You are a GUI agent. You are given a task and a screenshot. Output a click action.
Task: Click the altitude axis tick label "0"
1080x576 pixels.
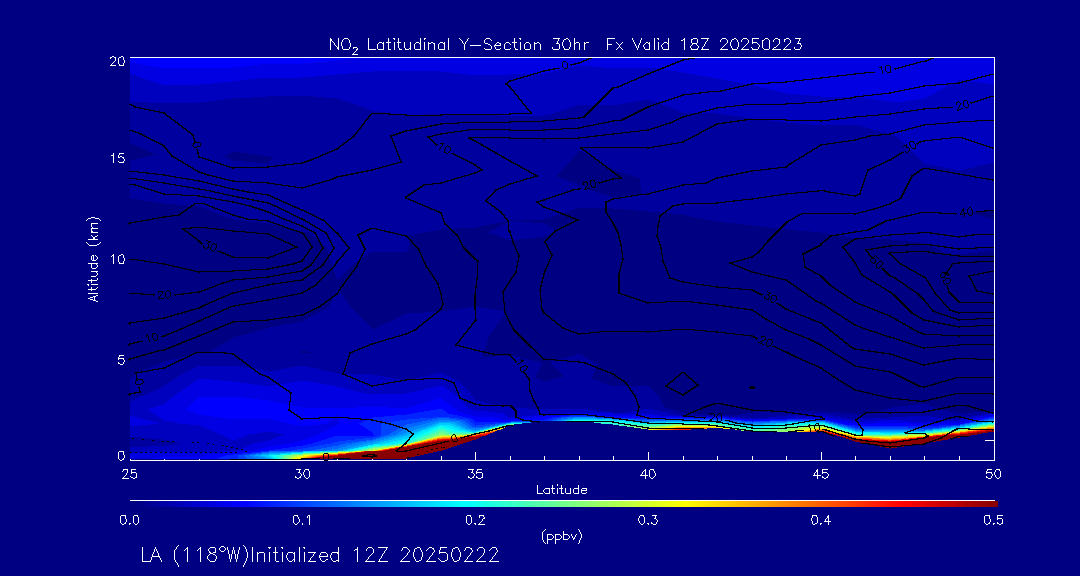pyautogui.click(x=121, y=455)
